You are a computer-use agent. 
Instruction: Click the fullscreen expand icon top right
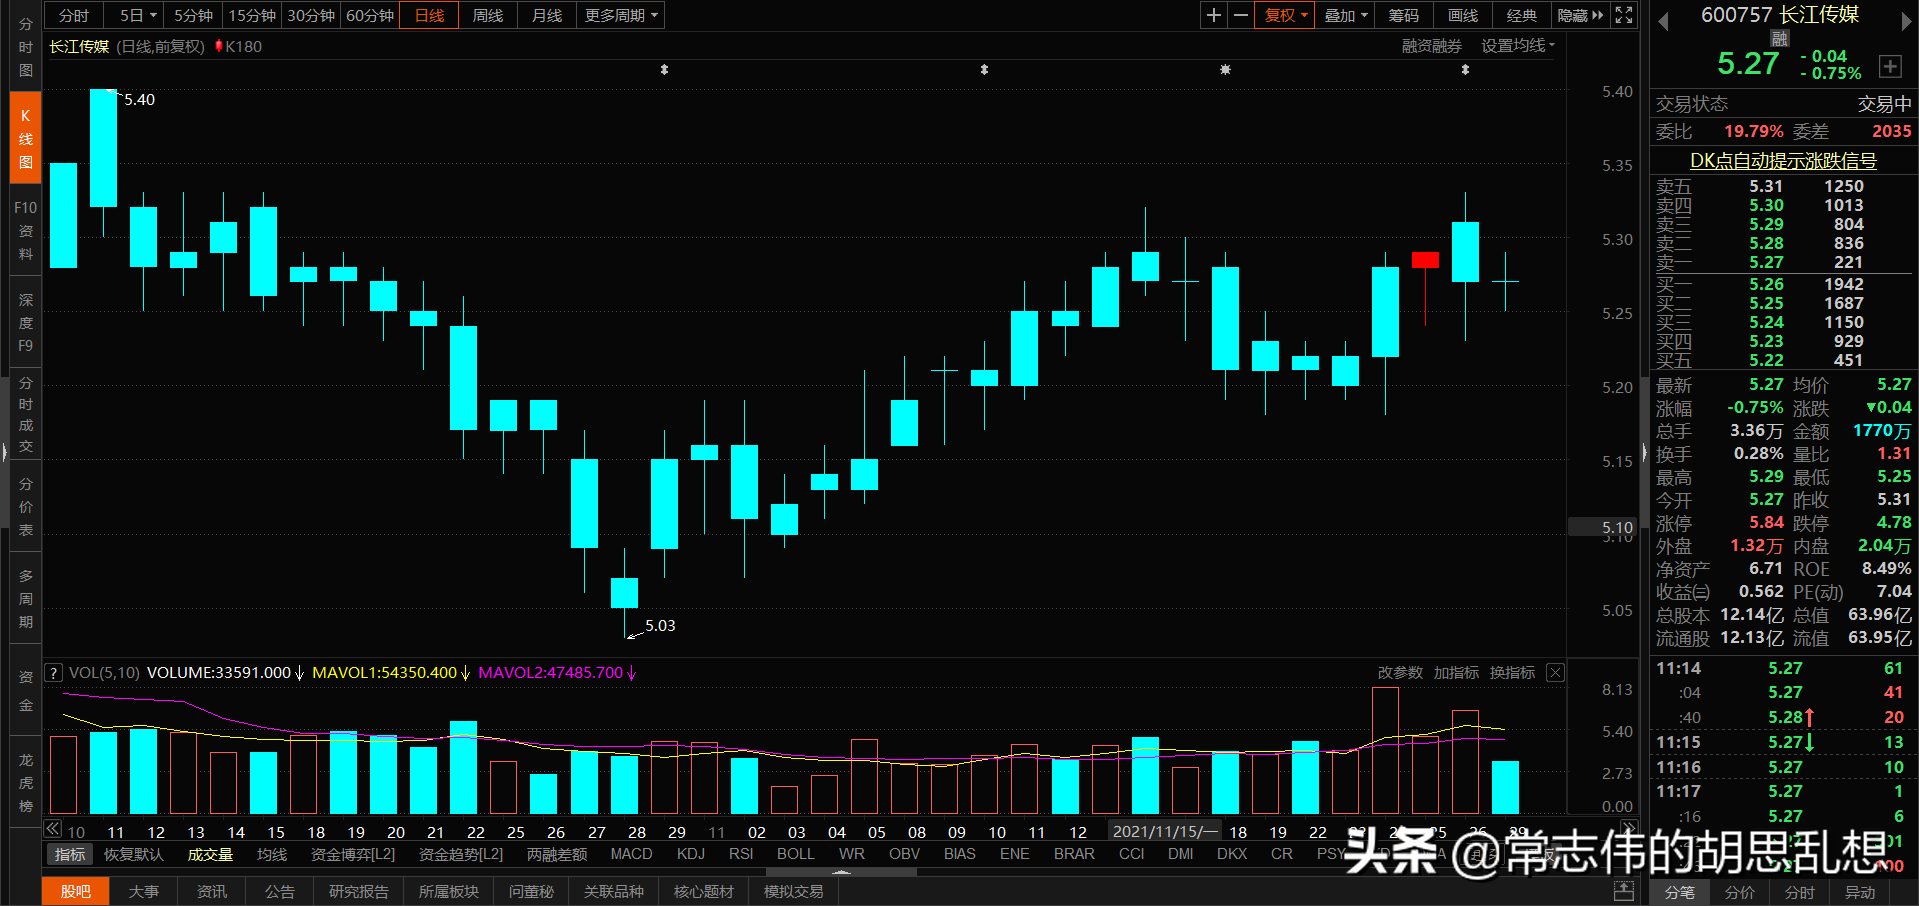point(1623,15)
